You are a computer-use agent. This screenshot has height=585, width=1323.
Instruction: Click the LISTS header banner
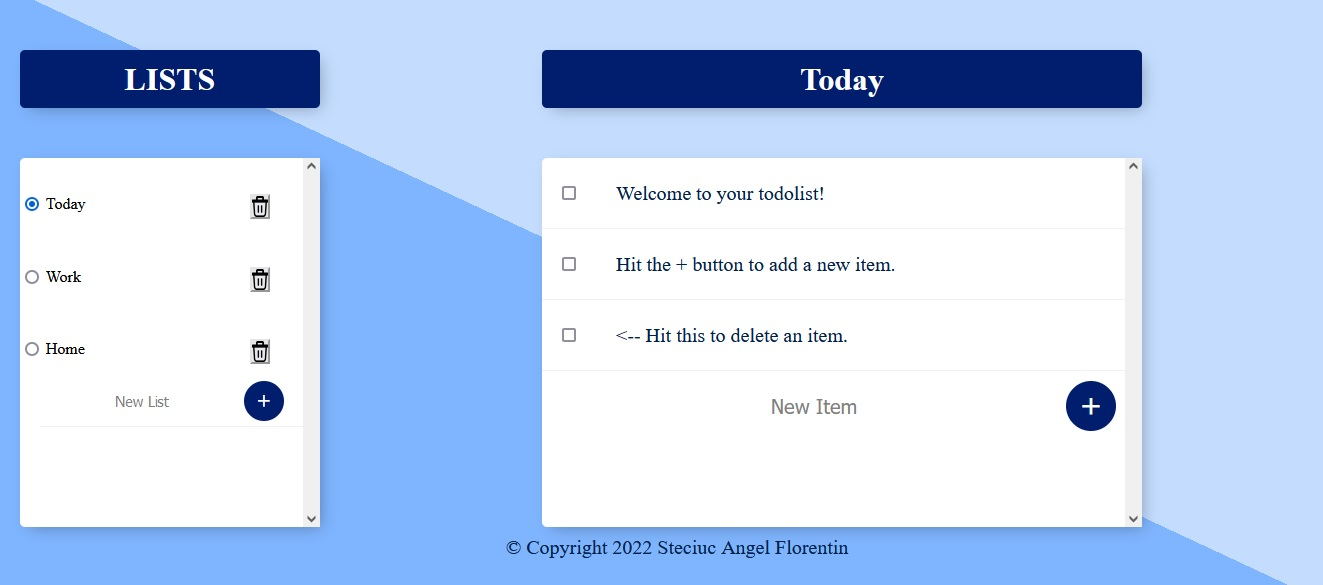(170, 79)
